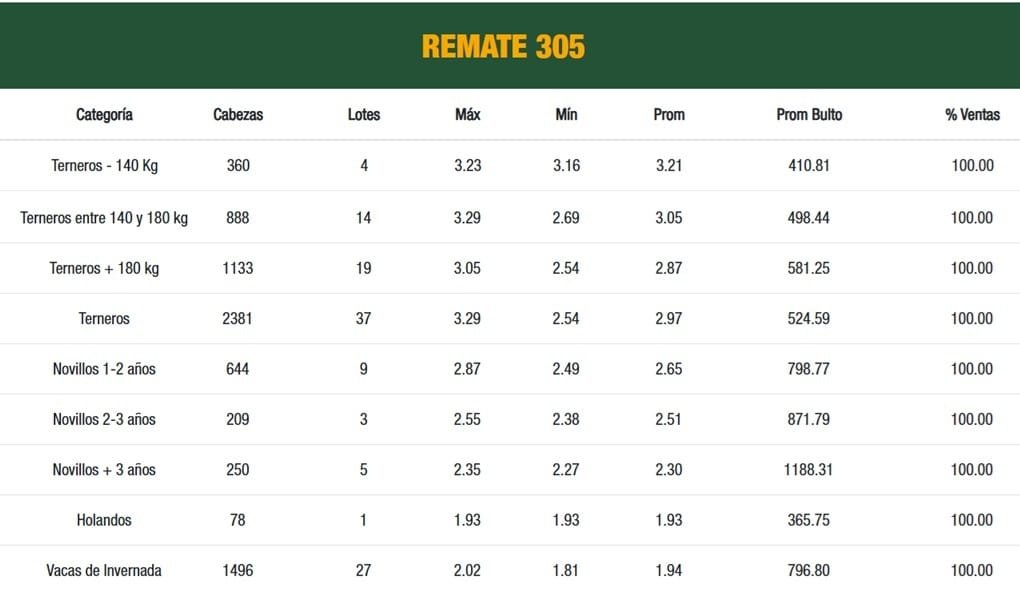Choose the Novillos 2-3 años row
This screenshot has height=611, width=1020.
(x=510, y=419)
